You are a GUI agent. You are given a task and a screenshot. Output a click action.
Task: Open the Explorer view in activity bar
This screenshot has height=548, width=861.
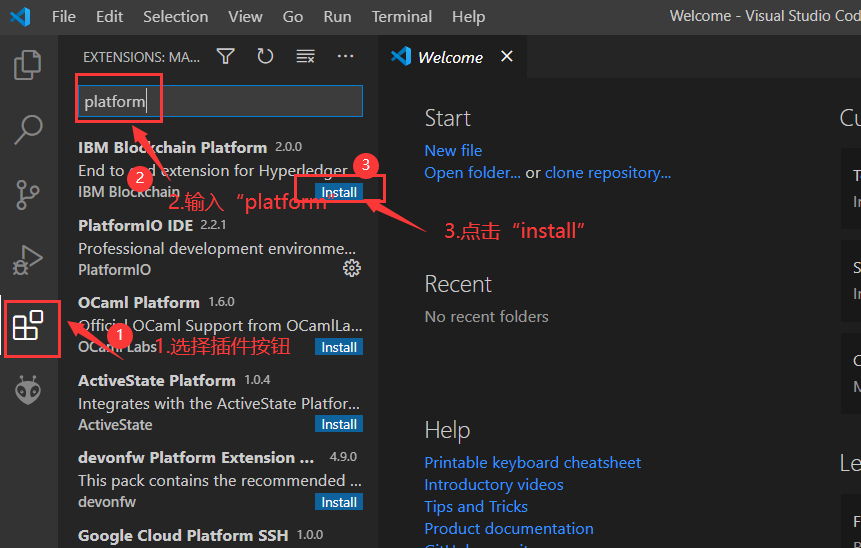point(27,65)
